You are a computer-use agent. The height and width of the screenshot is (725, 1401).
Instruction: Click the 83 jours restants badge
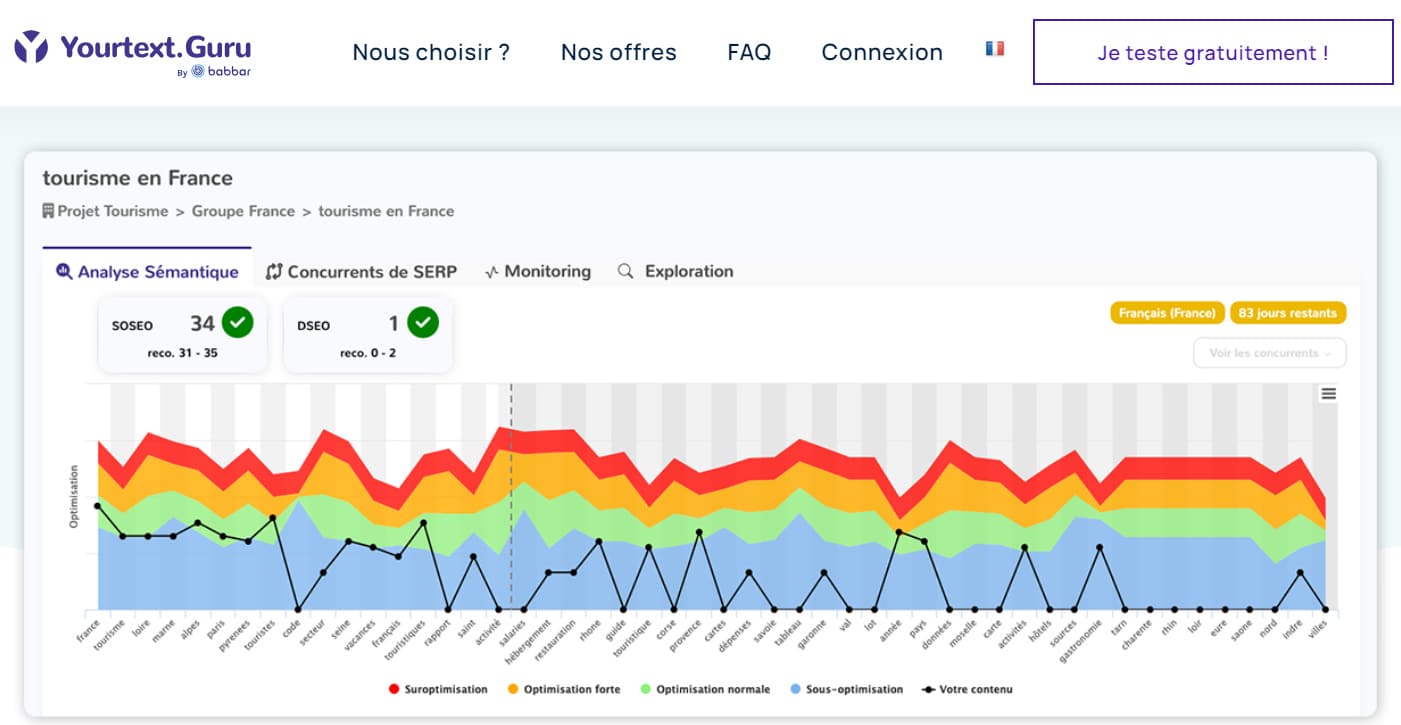[x=1288, y=313]
